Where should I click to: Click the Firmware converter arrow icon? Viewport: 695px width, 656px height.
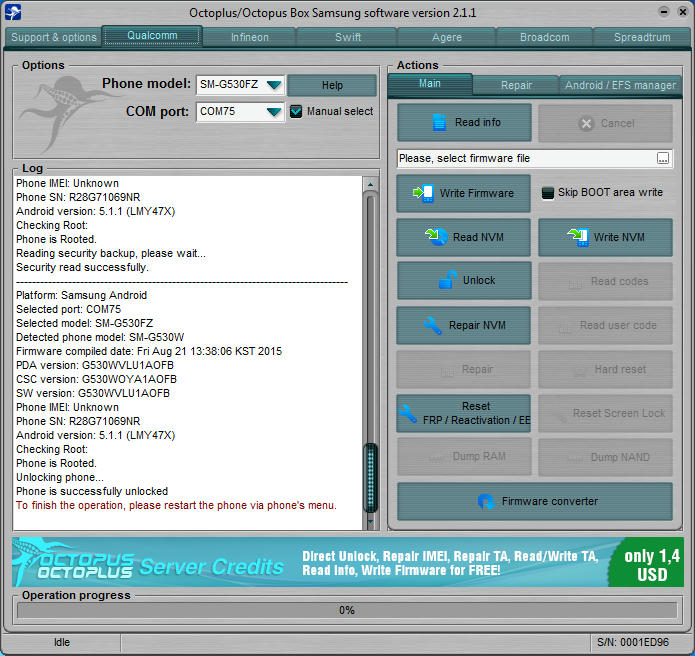[x=486, y=501]
